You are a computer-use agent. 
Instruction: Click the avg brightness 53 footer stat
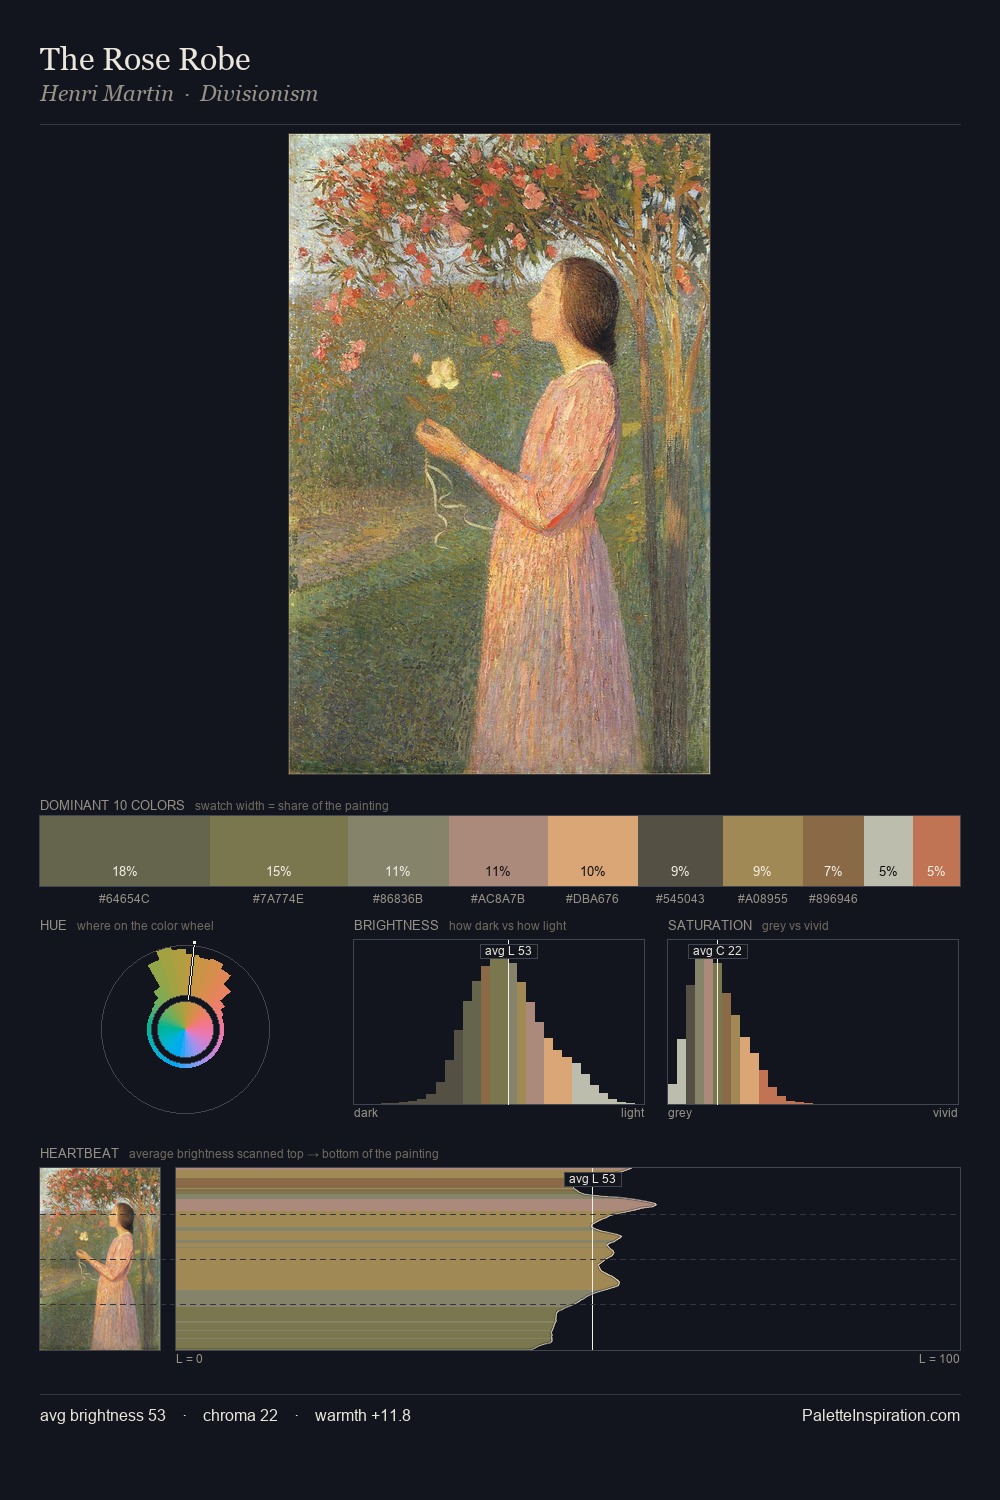tap(103, 1415)
